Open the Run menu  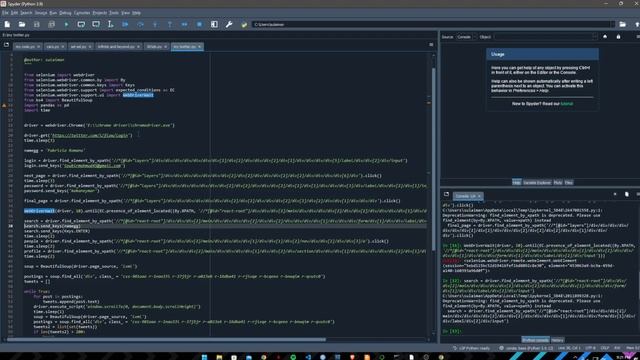tap(53, 13)
